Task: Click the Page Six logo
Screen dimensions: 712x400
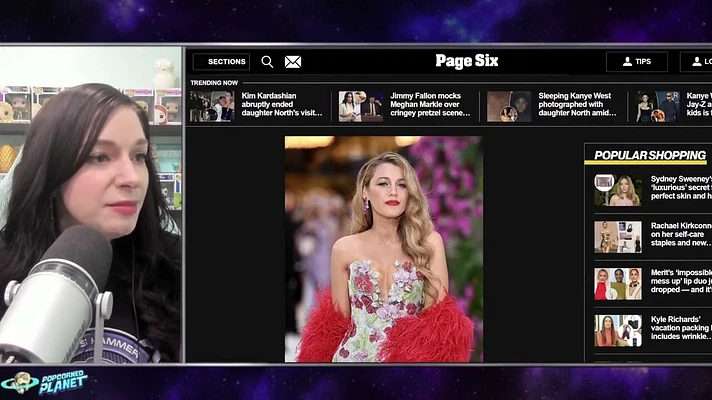Action: click(467, 61)
